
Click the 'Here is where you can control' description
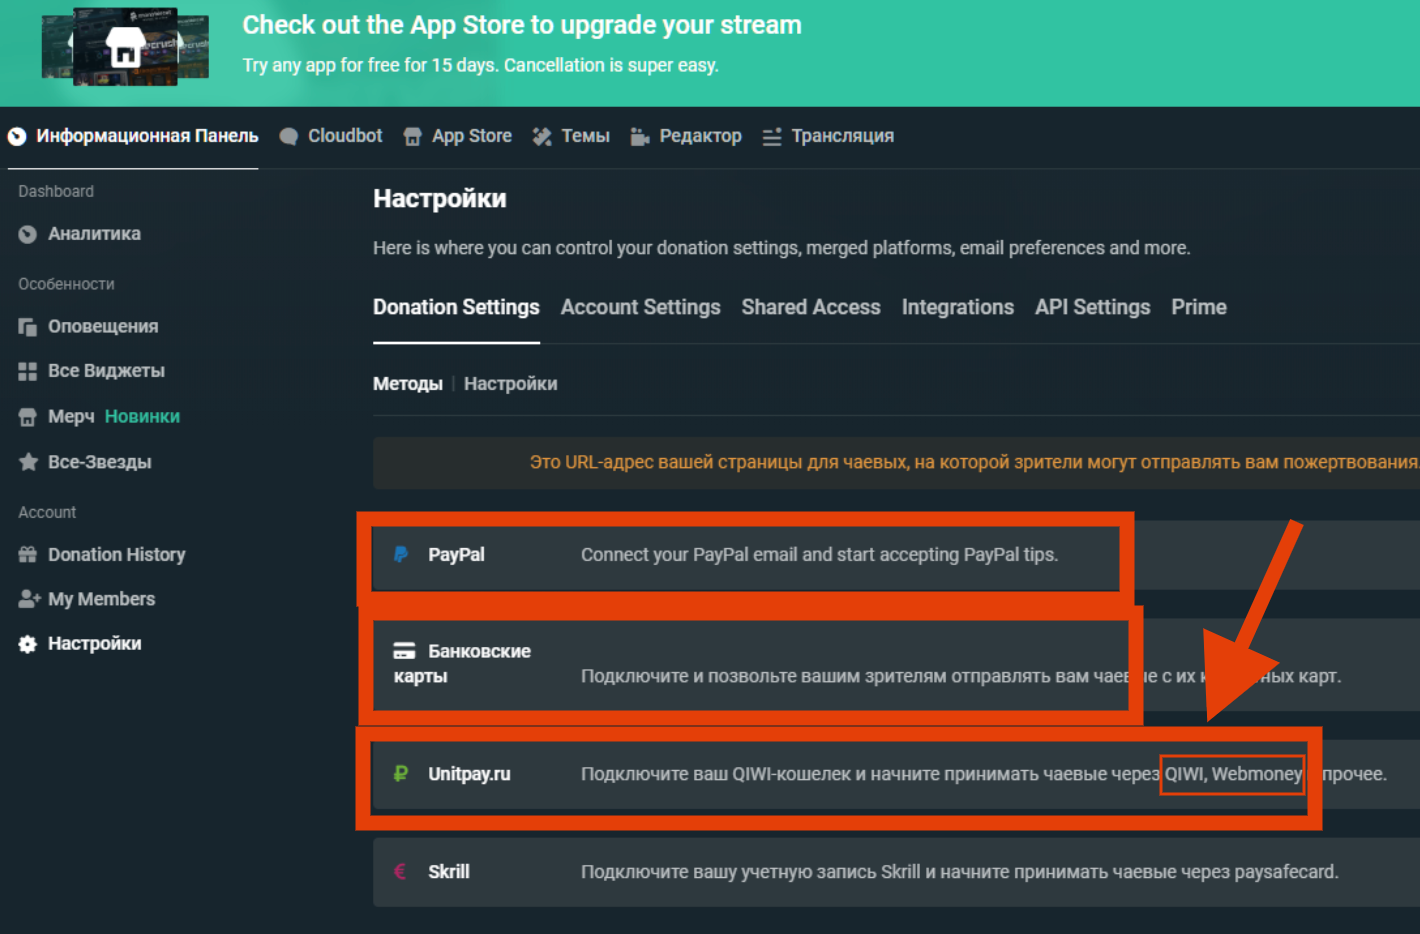[x=782, y=248]
